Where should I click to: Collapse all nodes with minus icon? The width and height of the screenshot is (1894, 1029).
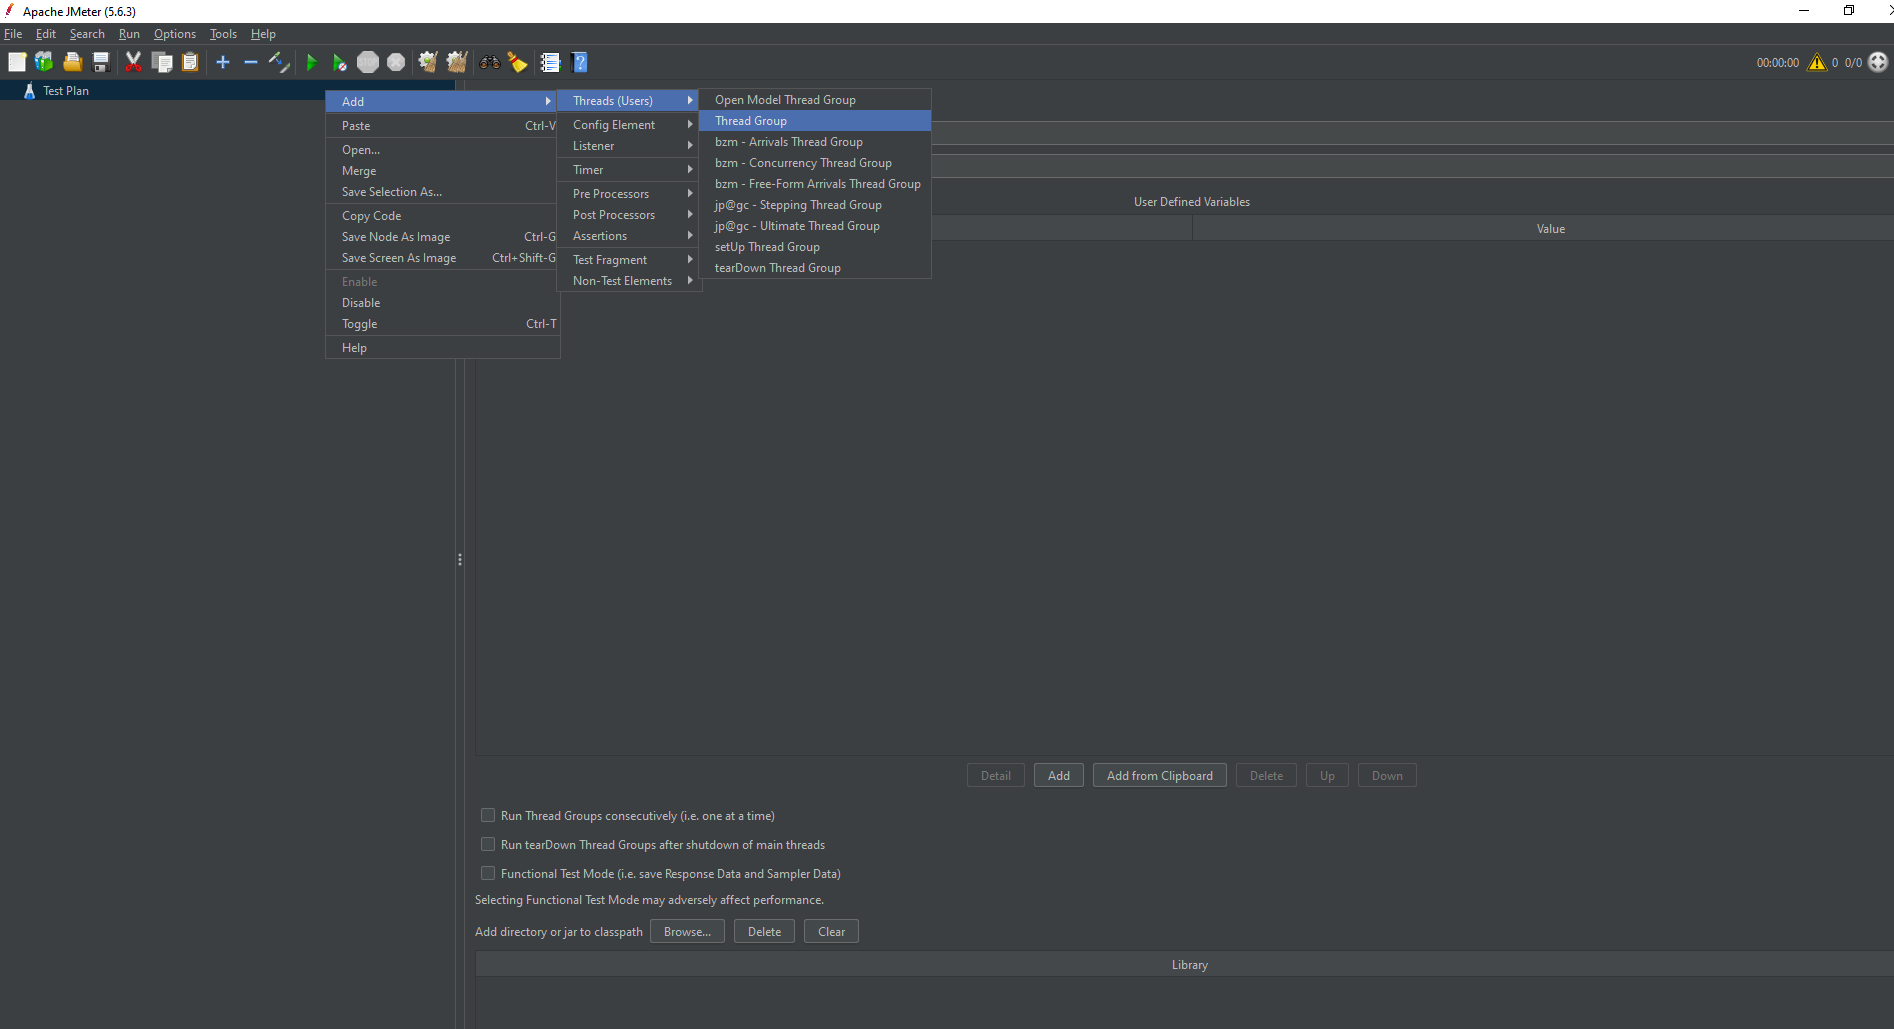[251, 62]
